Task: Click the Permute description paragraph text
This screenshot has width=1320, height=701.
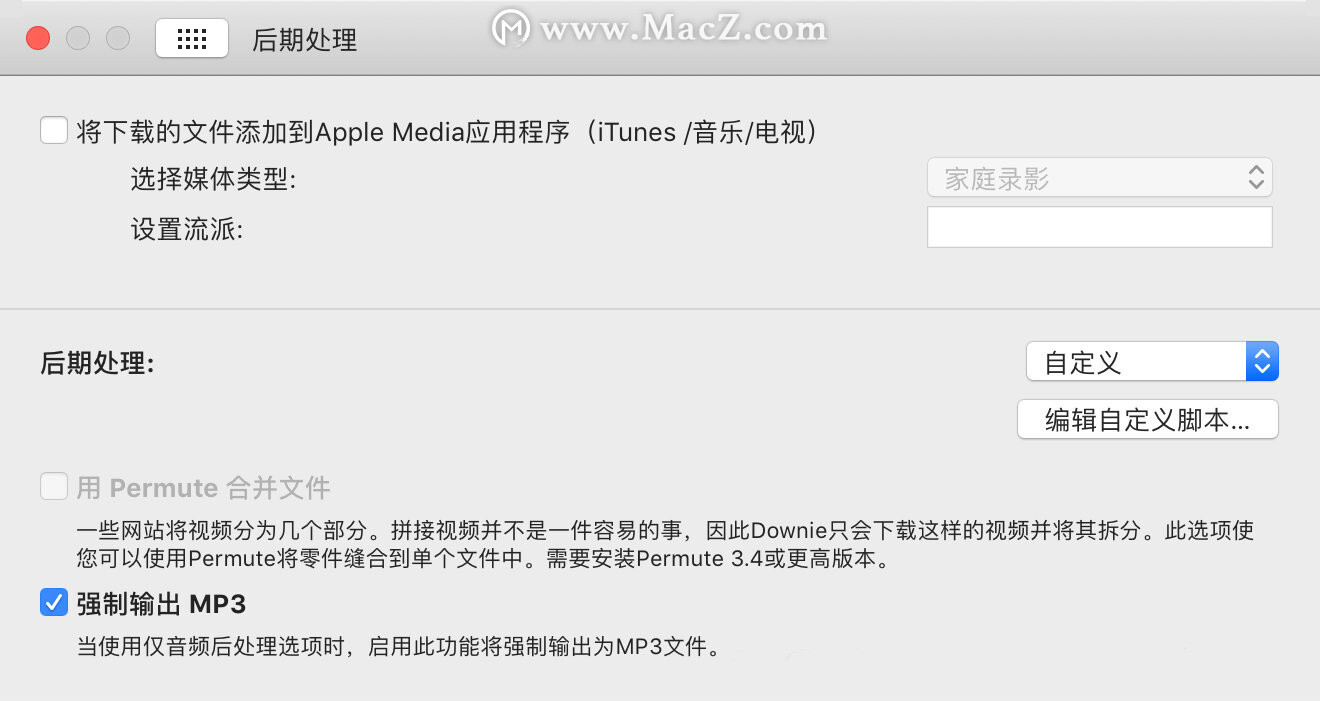Action: (x=665, y=544)
